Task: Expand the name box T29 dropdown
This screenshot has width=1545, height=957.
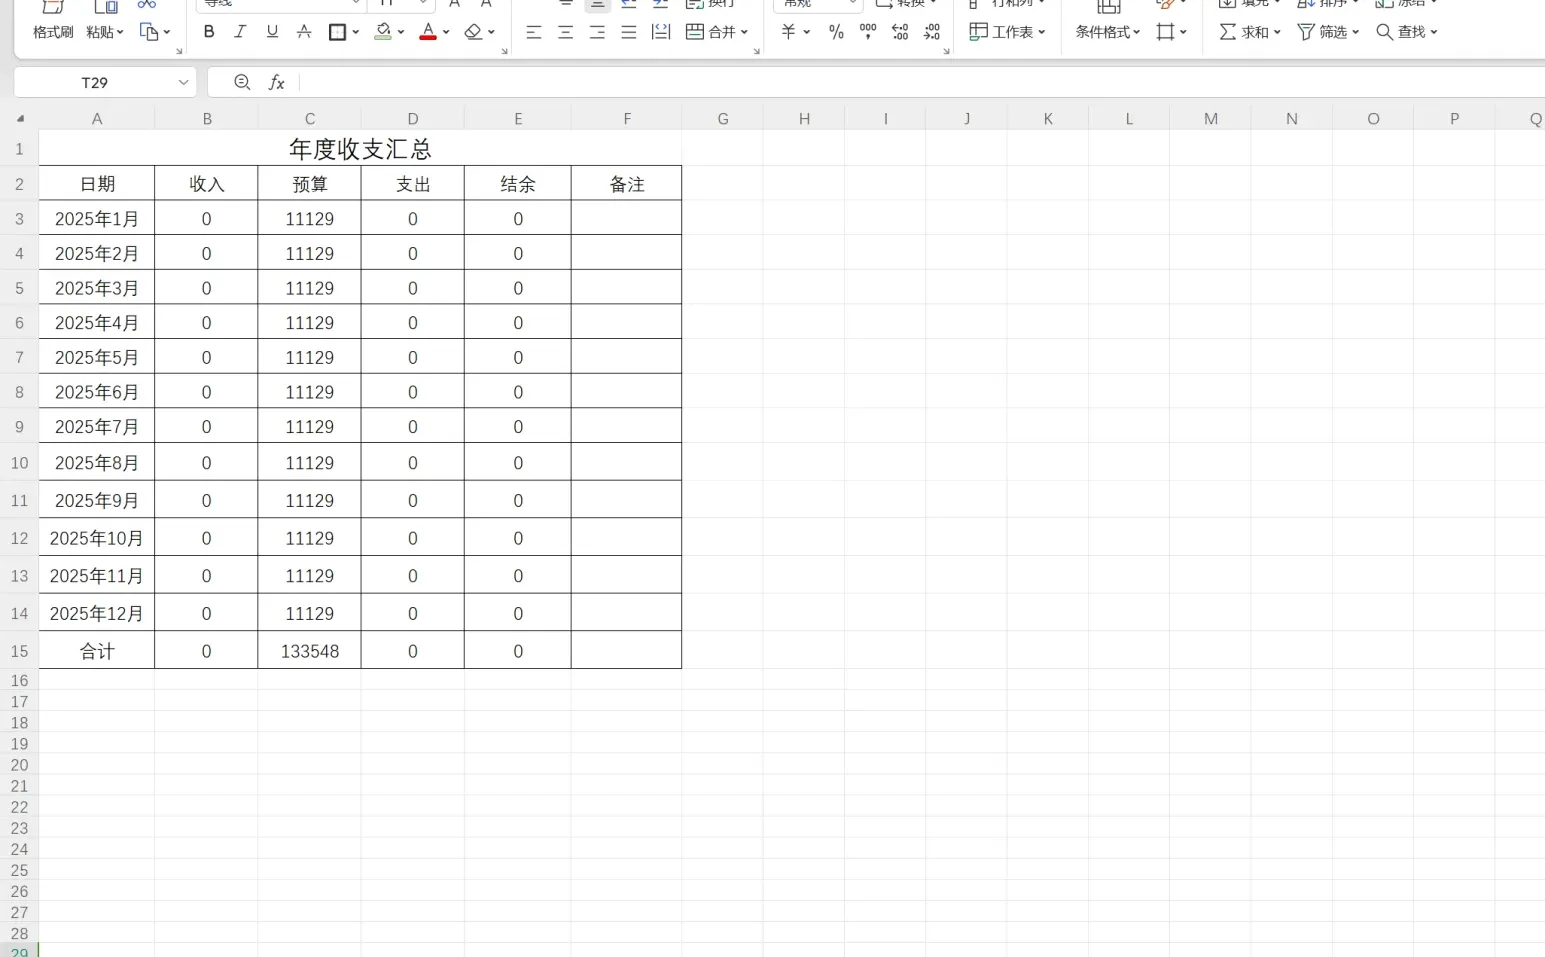Action: (x=184, y=82)
